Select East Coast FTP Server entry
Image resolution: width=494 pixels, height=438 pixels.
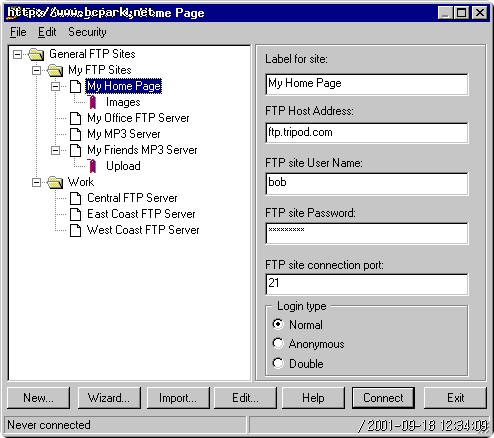[141, 214]
